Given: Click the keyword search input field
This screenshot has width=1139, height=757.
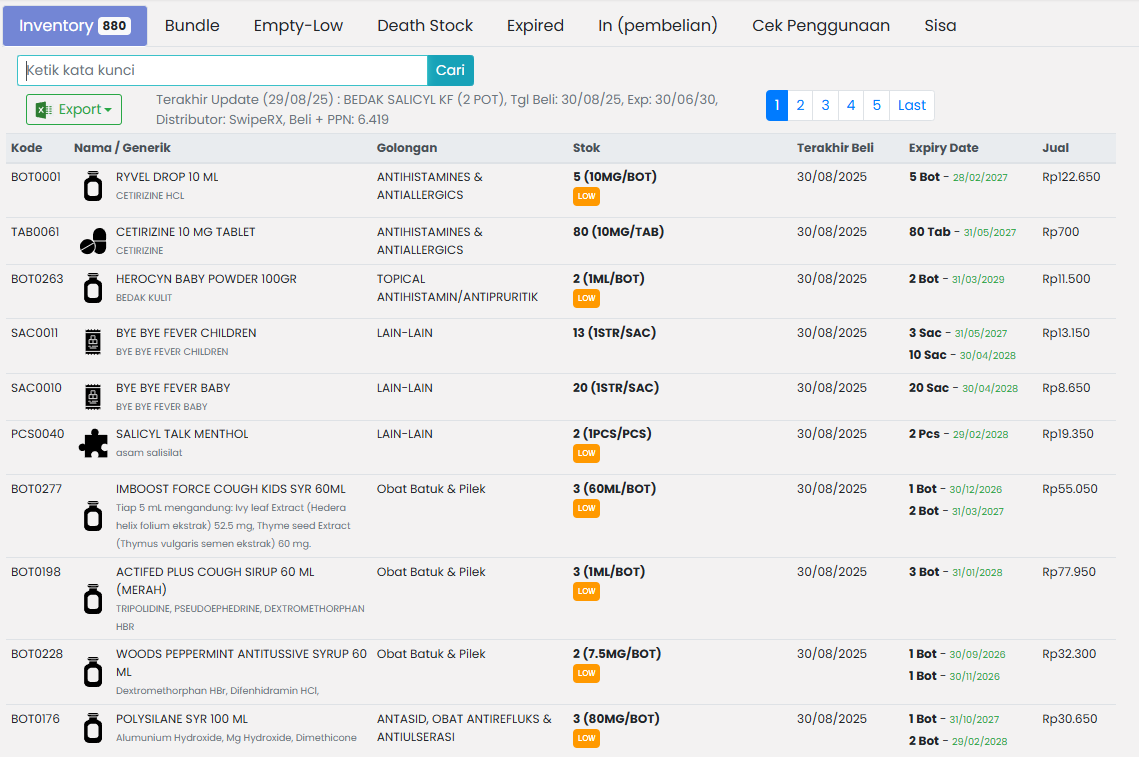Looking at the screenshot, I should pos(222,71).
